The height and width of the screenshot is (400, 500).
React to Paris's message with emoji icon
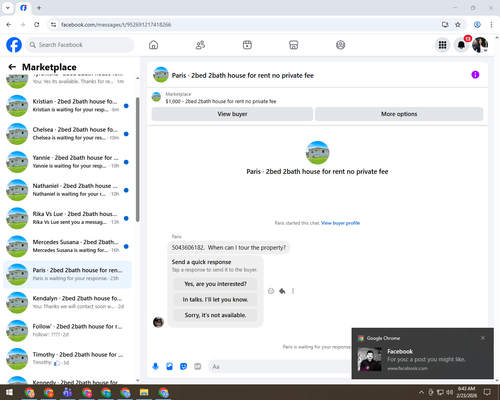tap(271, 291)
